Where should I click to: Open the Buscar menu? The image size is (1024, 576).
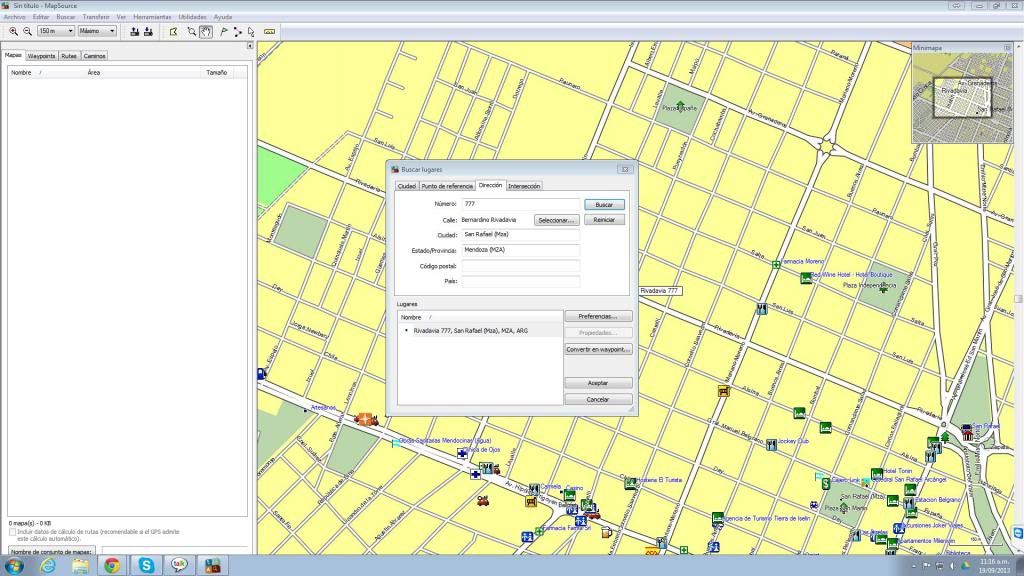pyautogui.click(x=65, y=17)
